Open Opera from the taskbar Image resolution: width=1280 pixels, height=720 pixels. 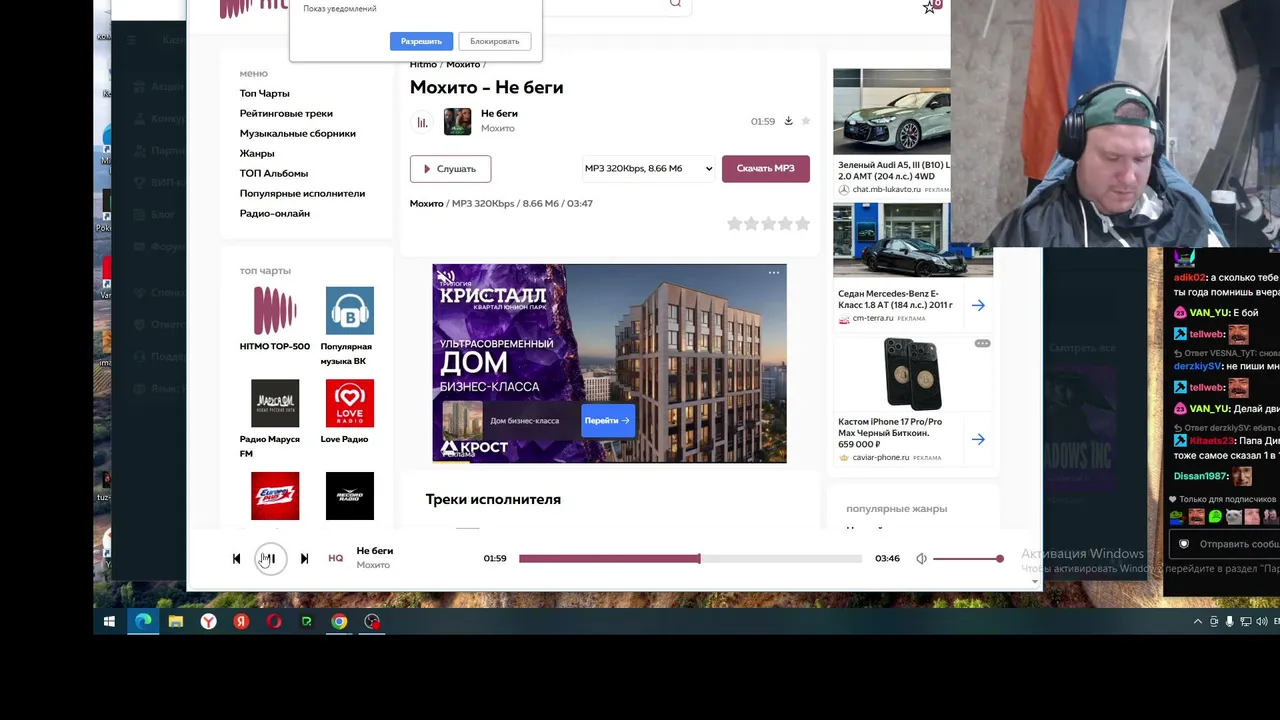tap(274, 622)
